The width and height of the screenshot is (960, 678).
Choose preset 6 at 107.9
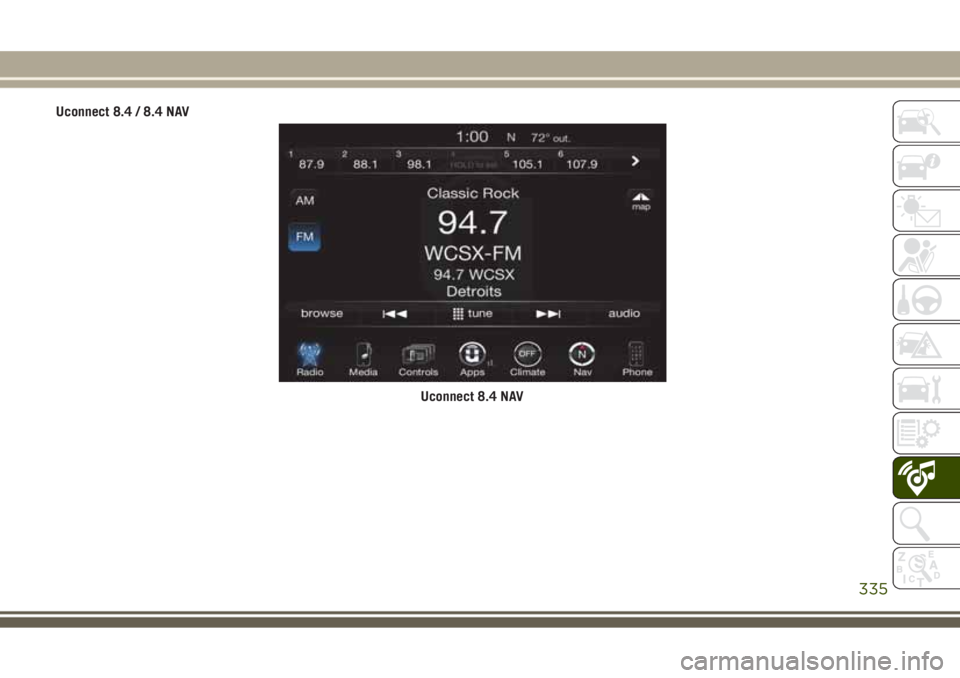[x=580, y=161]
